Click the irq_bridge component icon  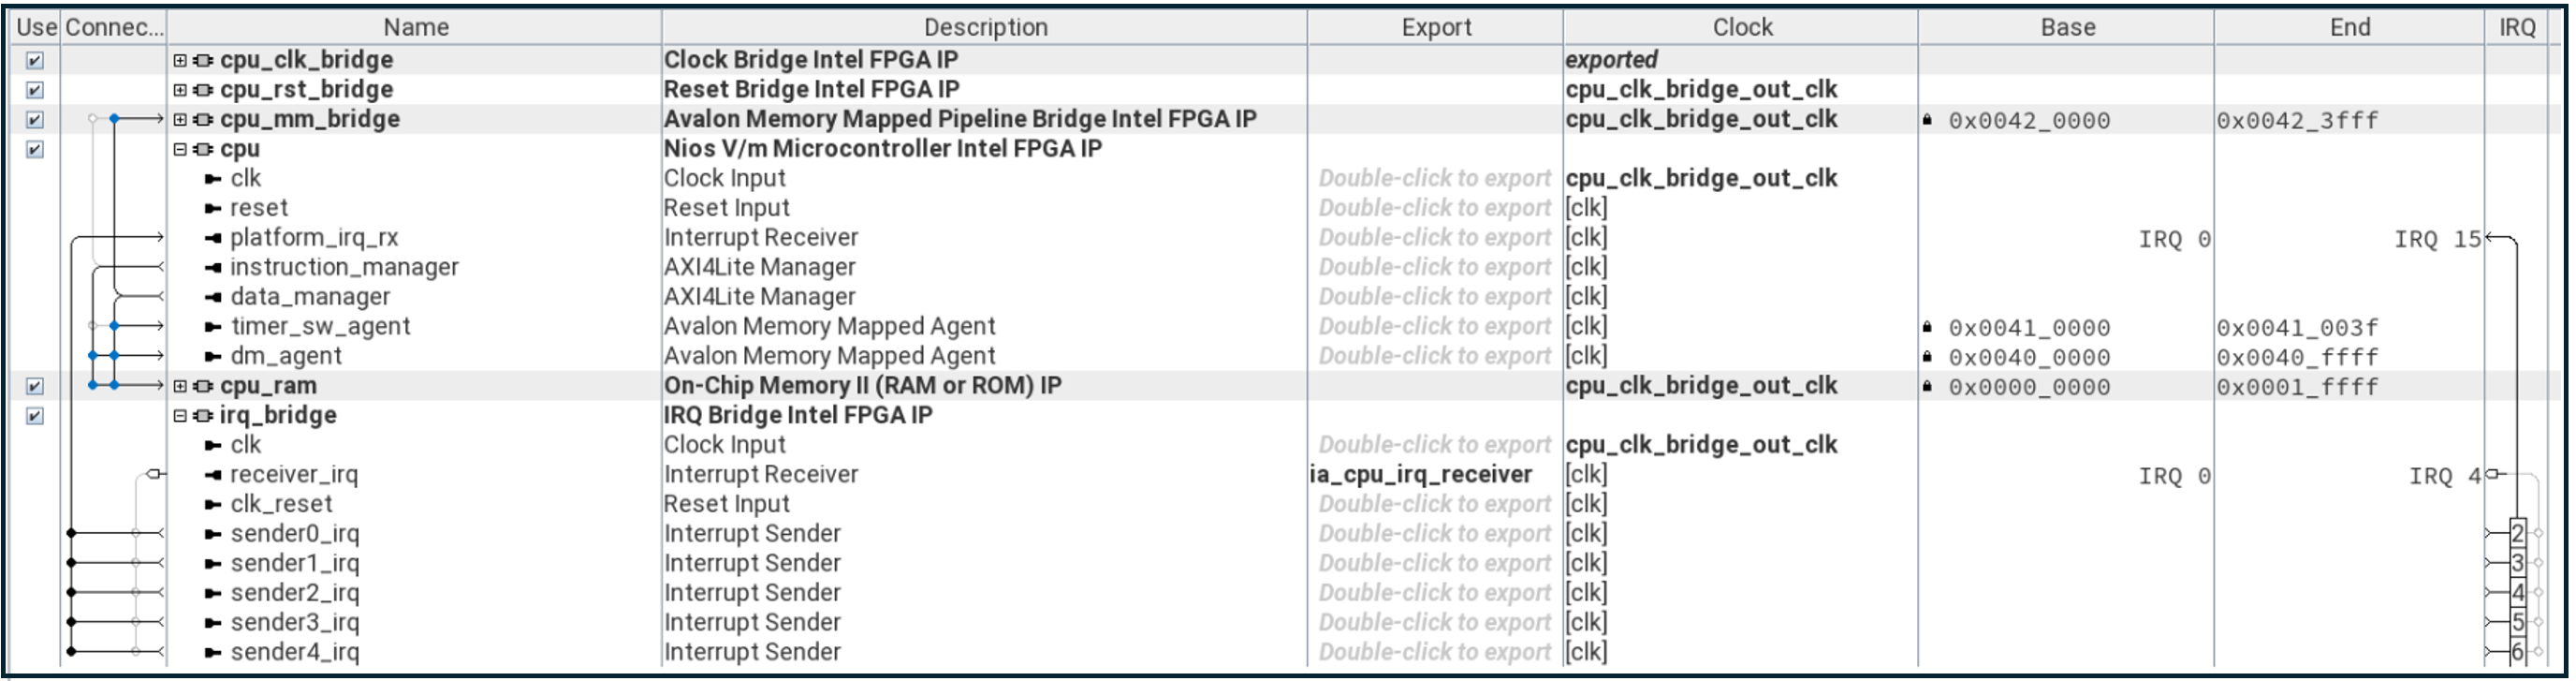pyautogui.click(x=203, y=416)
